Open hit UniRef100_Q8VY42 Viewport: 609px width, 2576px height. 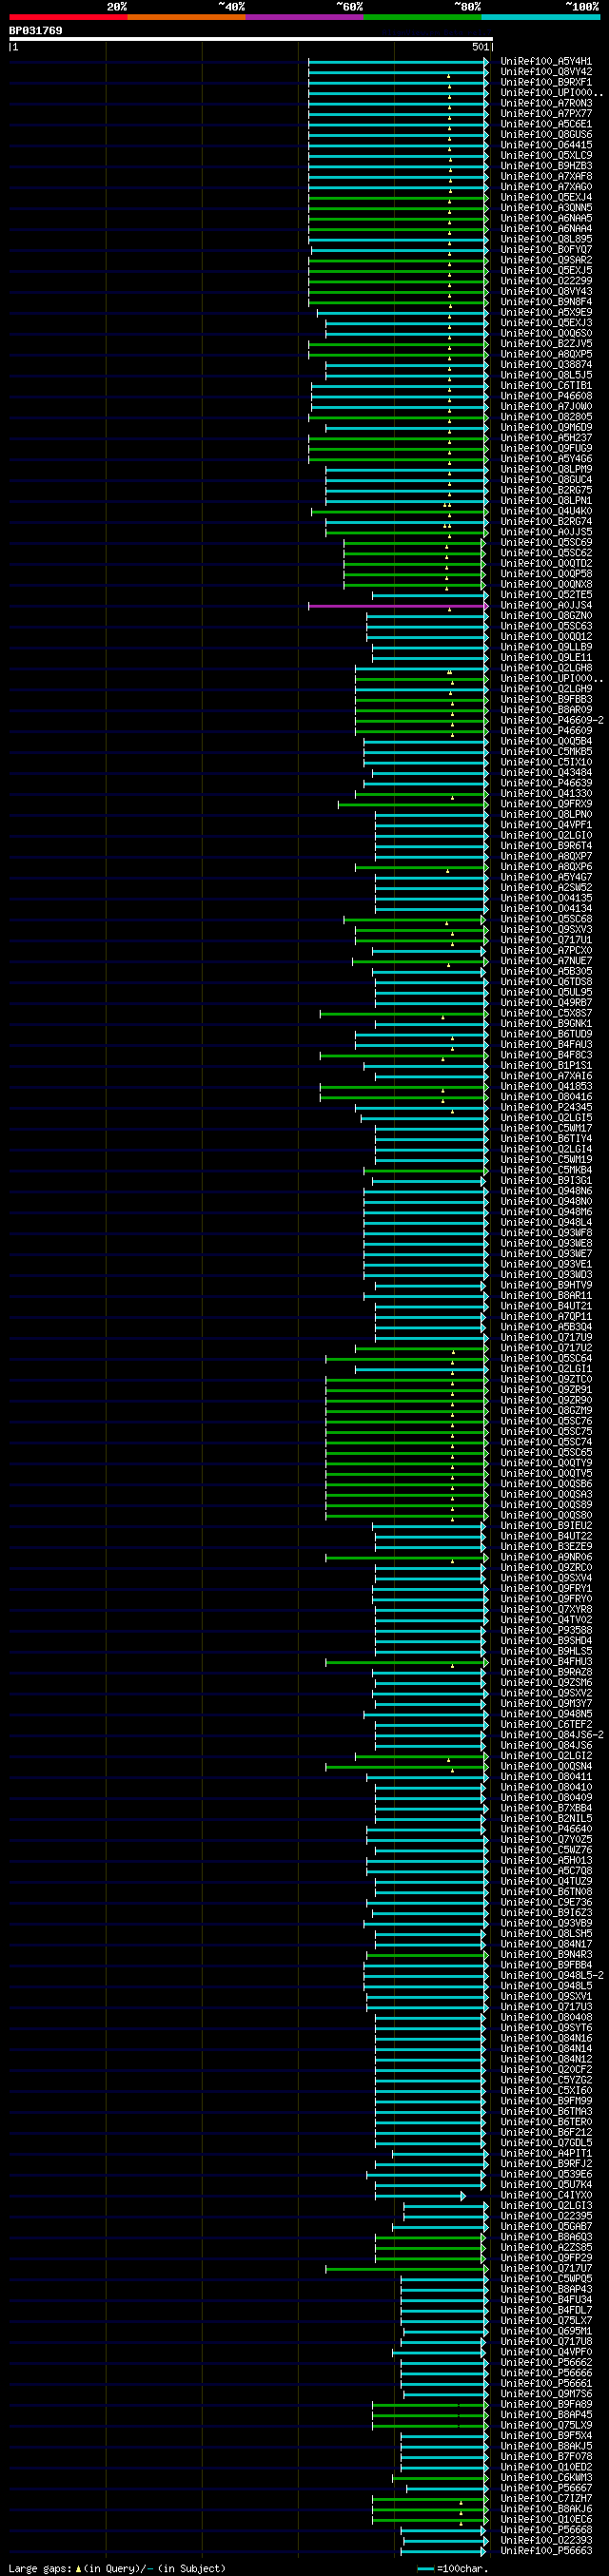click(546, 72)
